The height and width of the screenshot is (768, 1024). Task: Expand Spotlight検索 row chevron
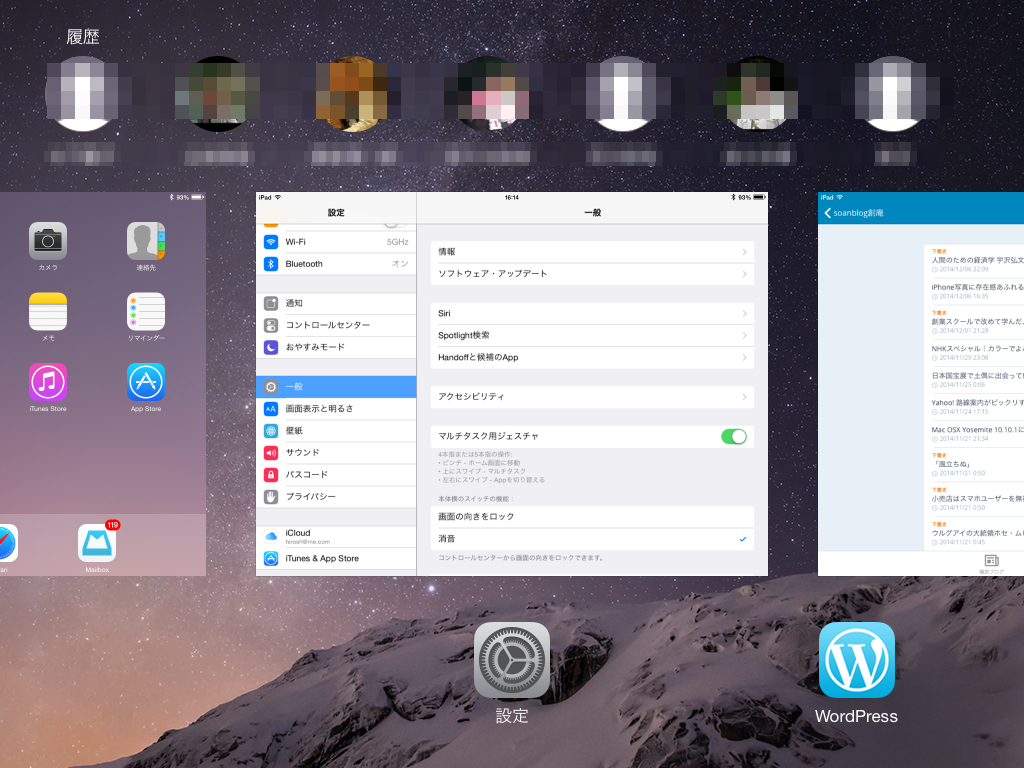click(744, 336)
